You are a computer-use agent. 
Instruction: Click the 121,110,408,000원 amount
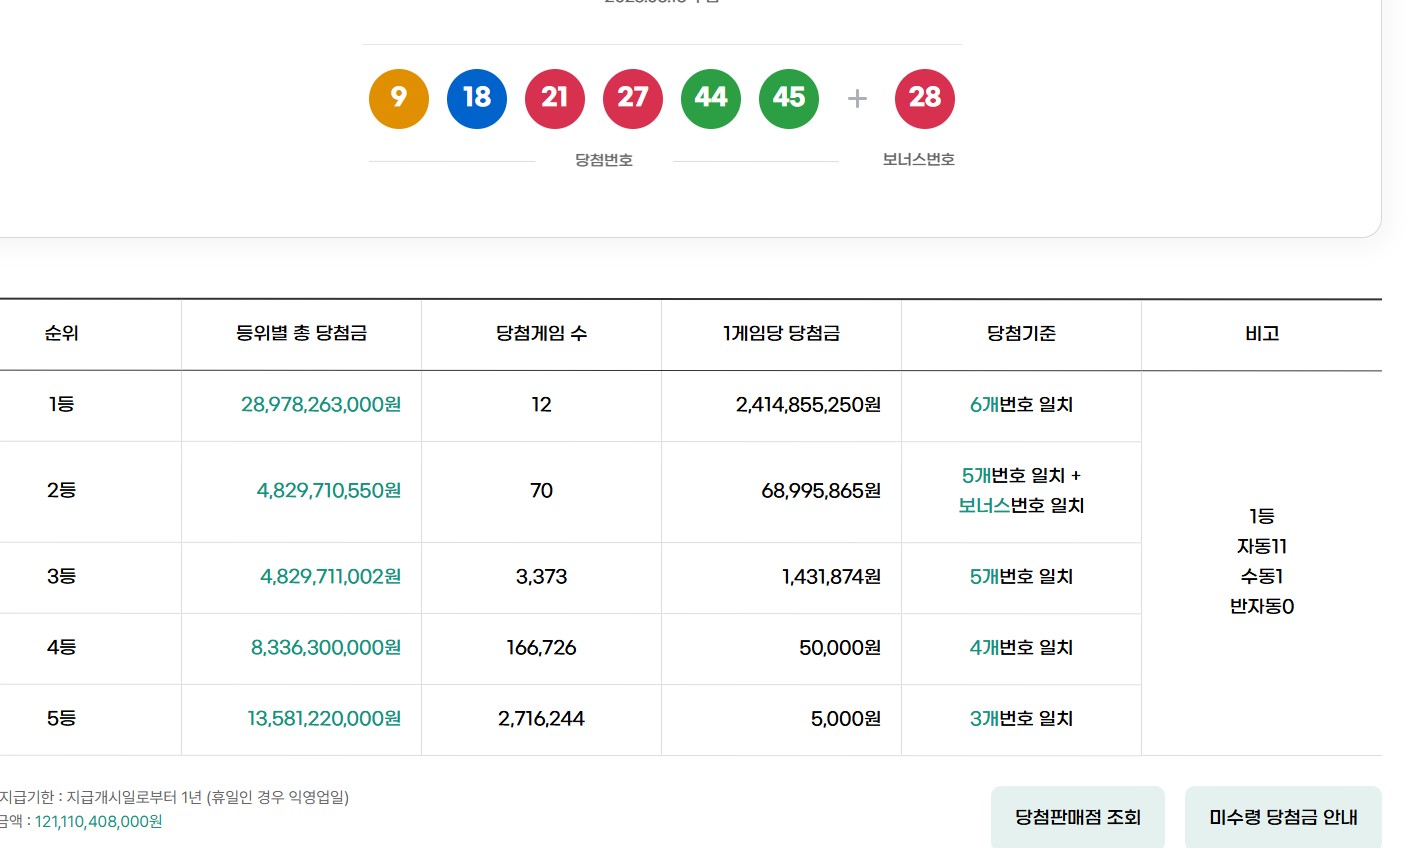pyautogui.click(x=99, y=822)
